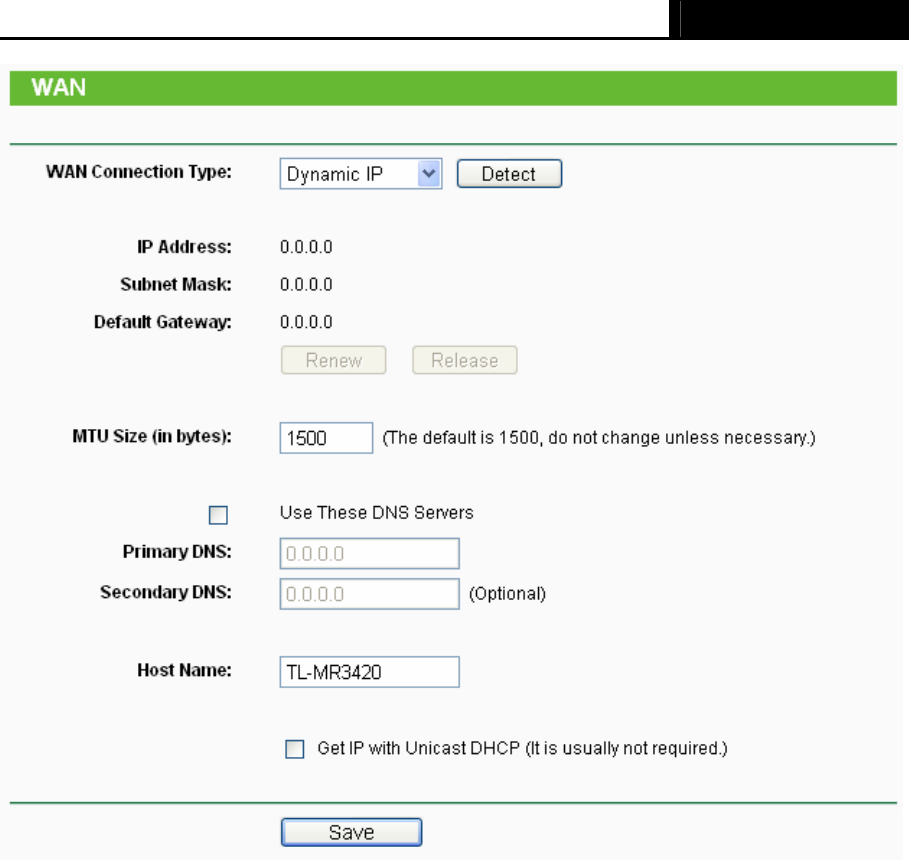Click the Primary DNS field
This screenshot has height=860, width=909.
[x=370, y=553]
